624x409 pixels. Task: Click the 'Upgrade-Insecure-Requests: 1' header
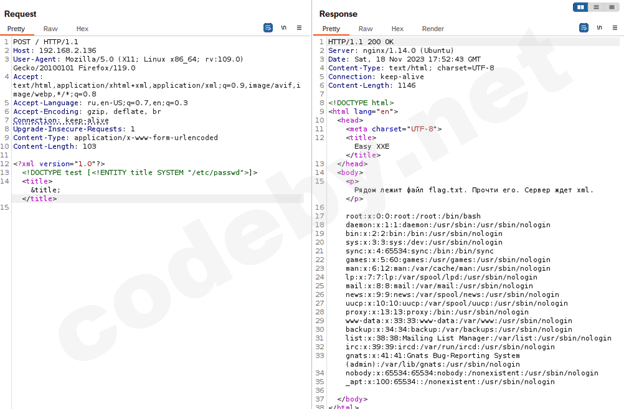coord(74,129)
